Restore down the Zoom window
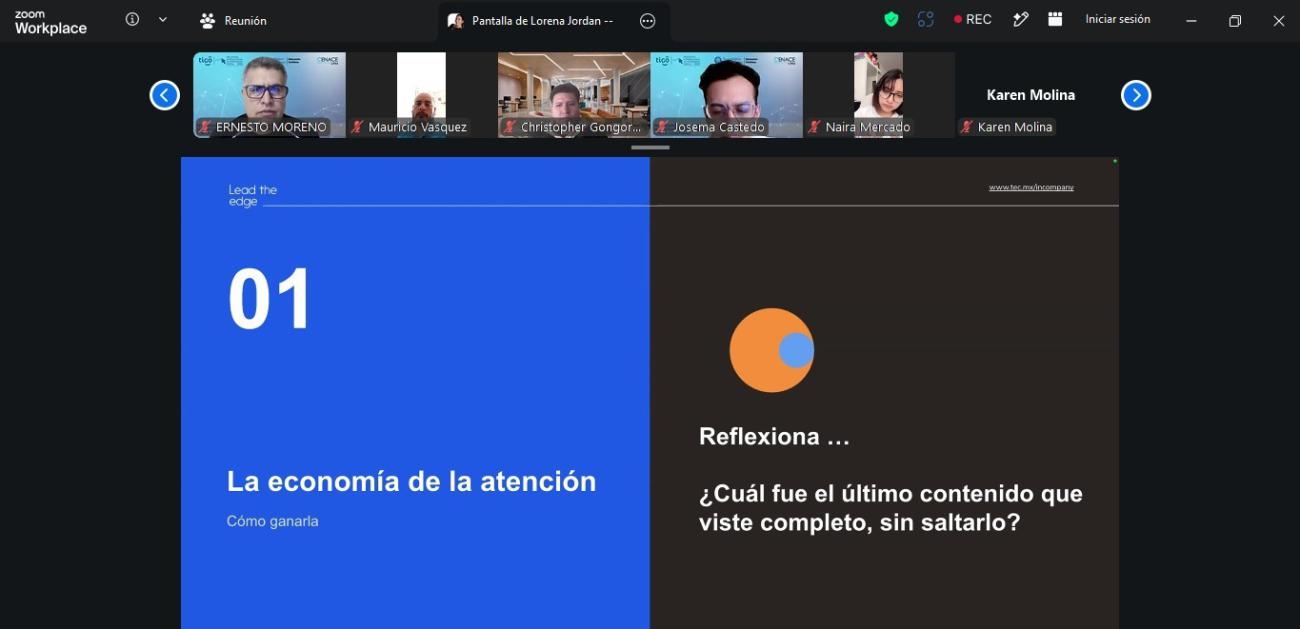Screen dimensions: 1300x629 (x=1235, y=20)
